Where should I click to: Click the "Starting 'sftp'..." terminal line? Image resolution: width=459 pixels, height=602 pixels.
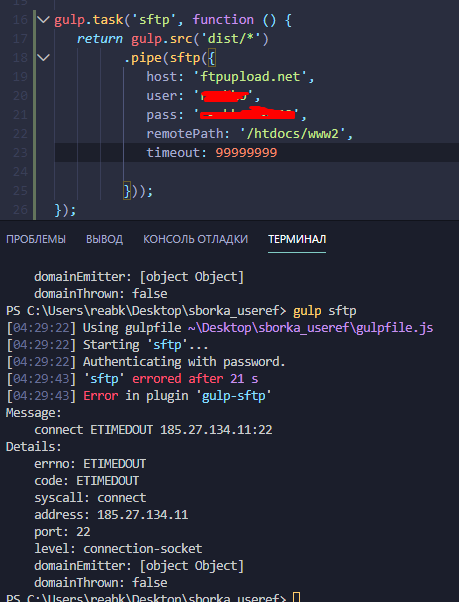146,345
